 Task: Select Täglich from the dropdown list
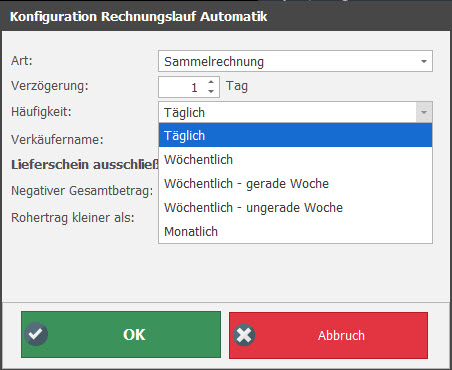click(x=295, y=135)
